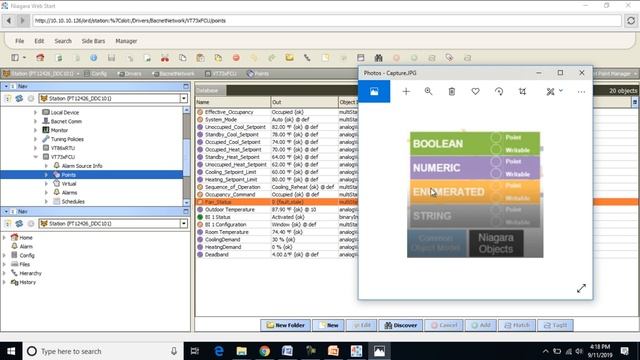Click the BacnetNetwork breadcrumb tab
The height and width of the screenshot is (360, 640).
point(174,73)
